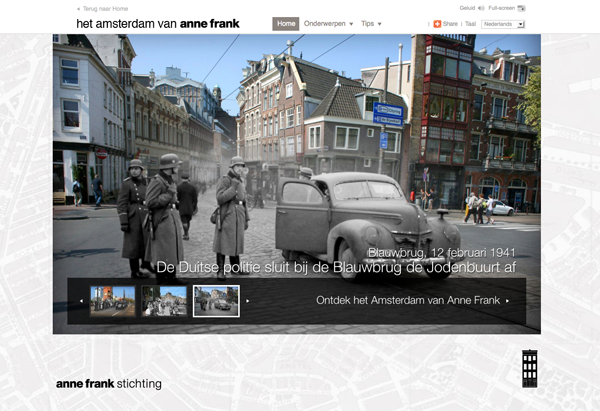Click 'Ontdek het Amsterdam van Anne Frank'
600x411 pixels.
coord(412,300)
